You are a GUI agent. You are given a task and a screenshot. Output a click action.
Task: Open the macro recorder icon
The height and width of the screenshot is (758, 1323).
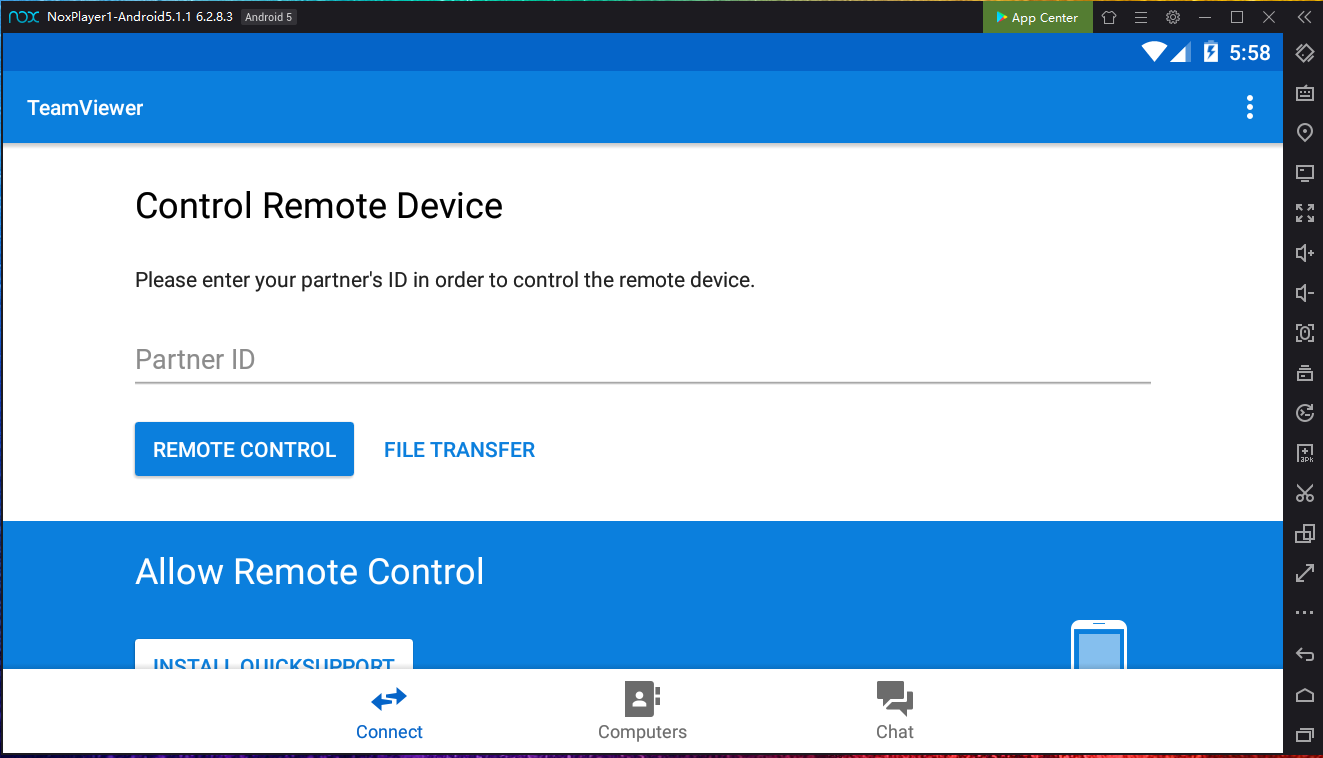click(x=1304, y=413)
